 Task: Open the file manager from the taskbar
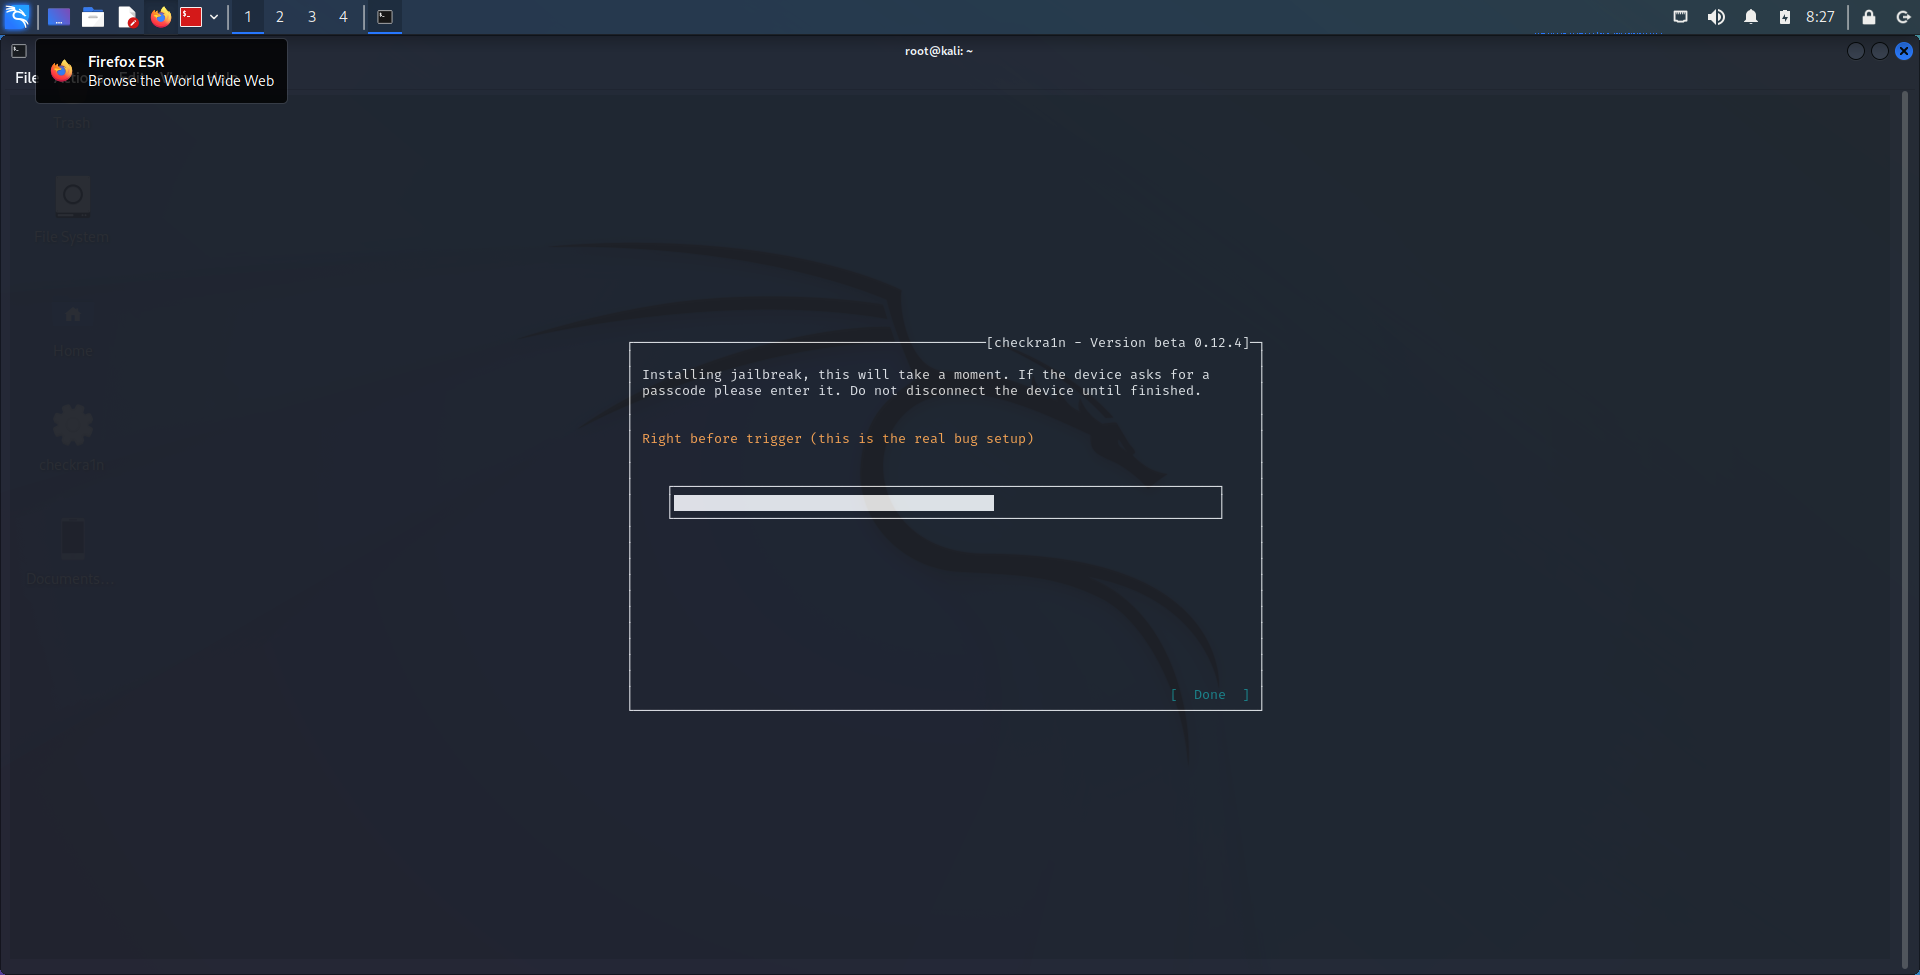pyautogui.click(x=93, y=17)
